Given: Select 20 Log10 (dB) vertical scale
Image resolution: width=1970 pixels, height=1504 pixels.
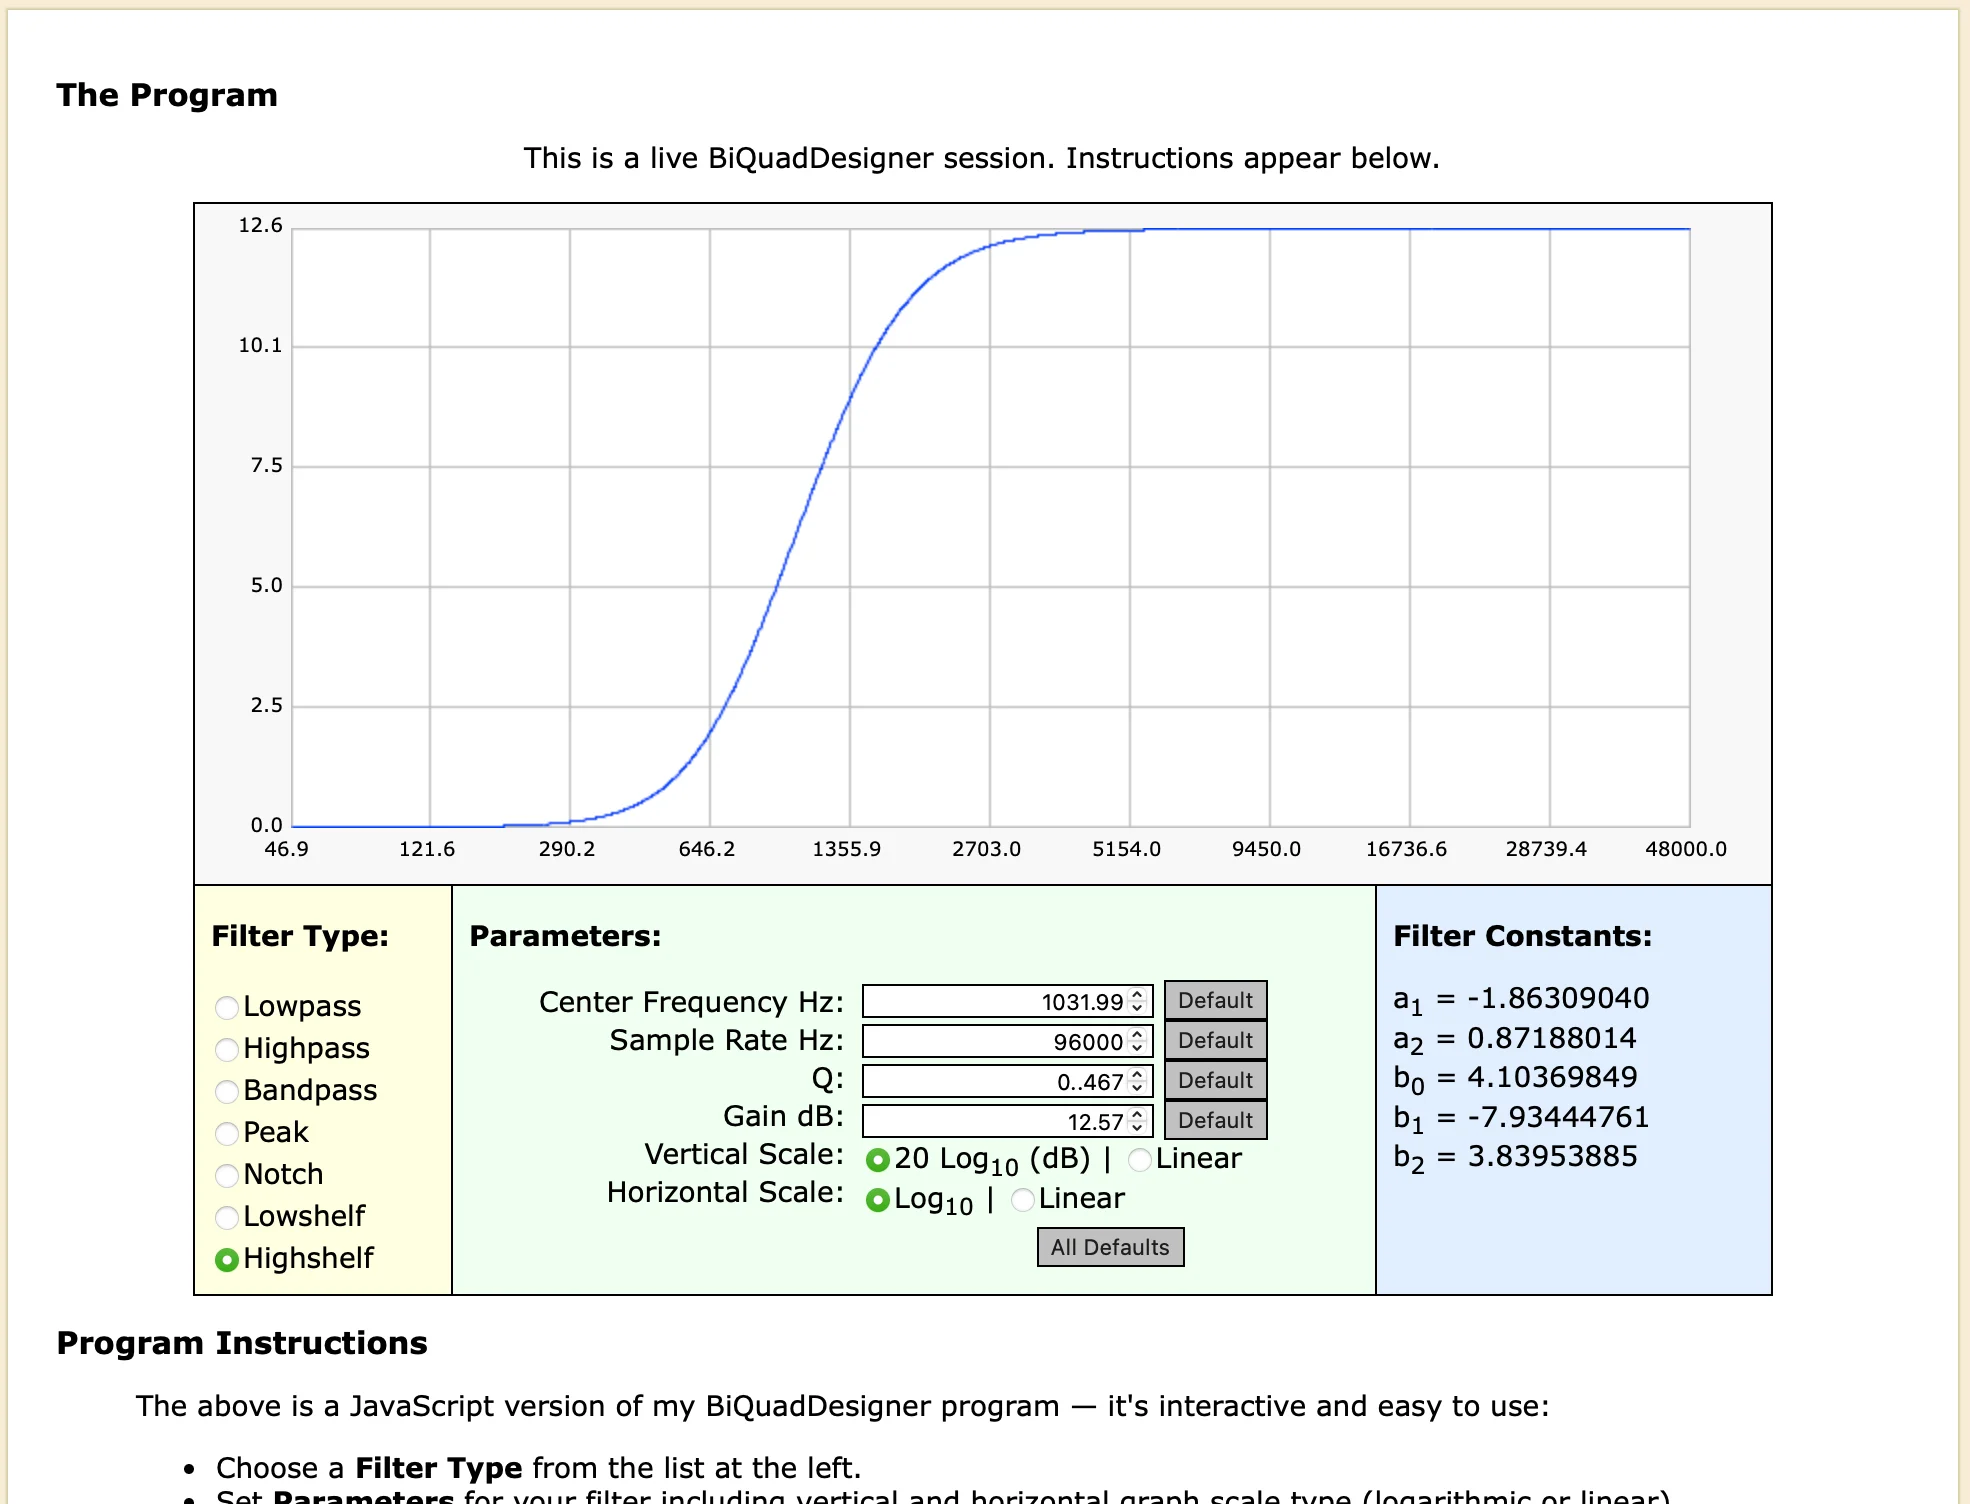Looking at the screenshot, I should point(878,1160).
